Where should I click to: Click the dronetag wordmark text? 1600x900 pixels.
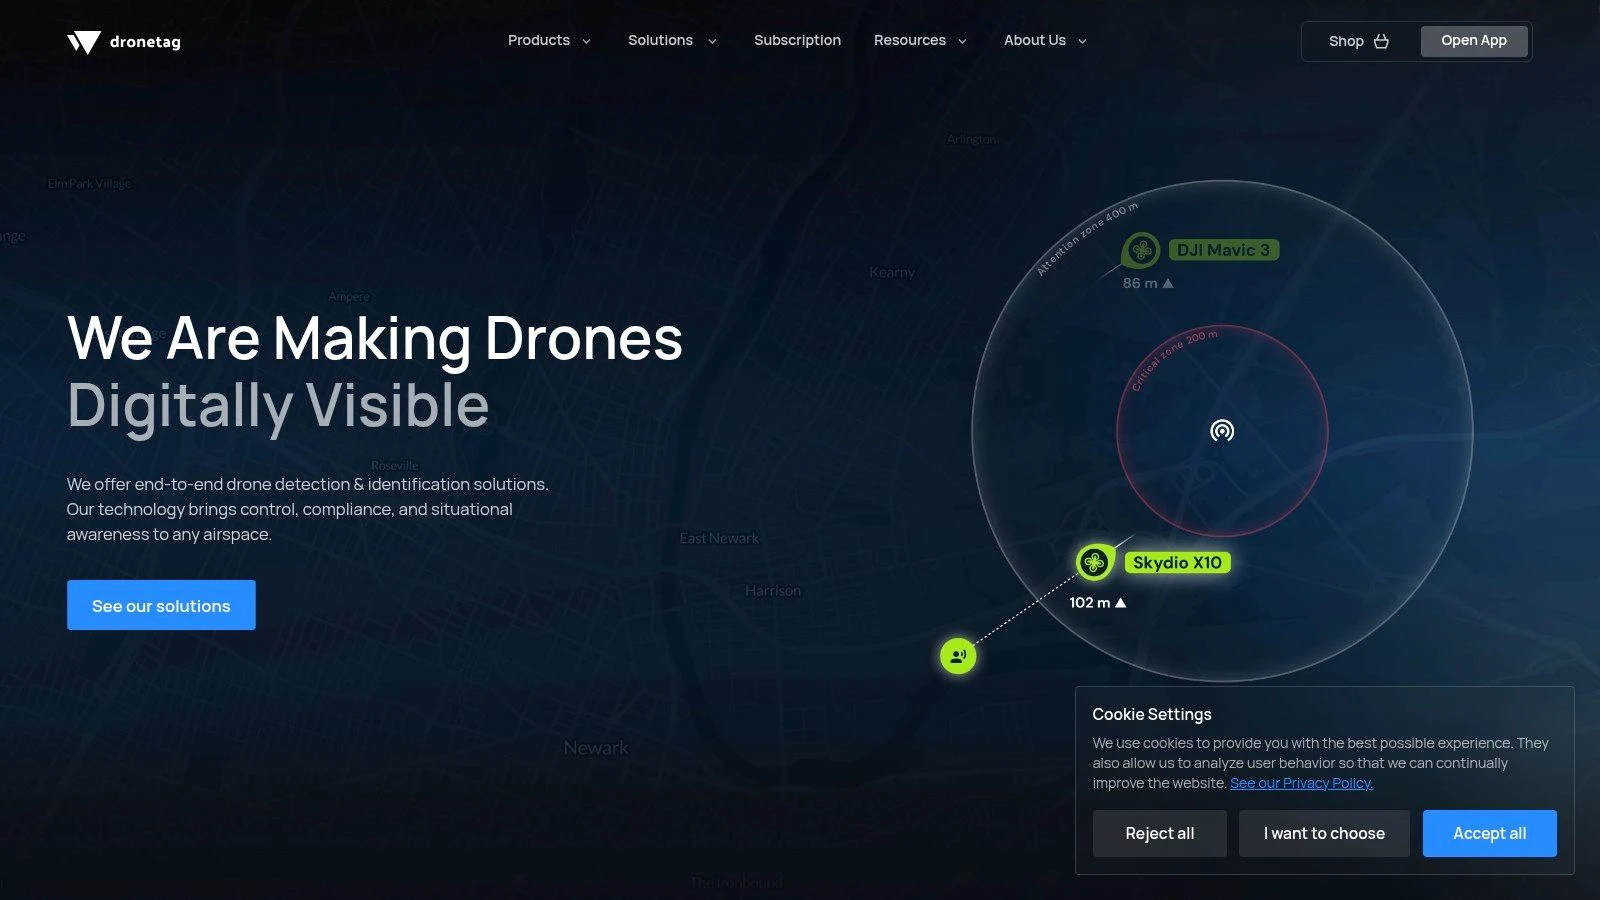pyautogui.click(x=145, y=42)
